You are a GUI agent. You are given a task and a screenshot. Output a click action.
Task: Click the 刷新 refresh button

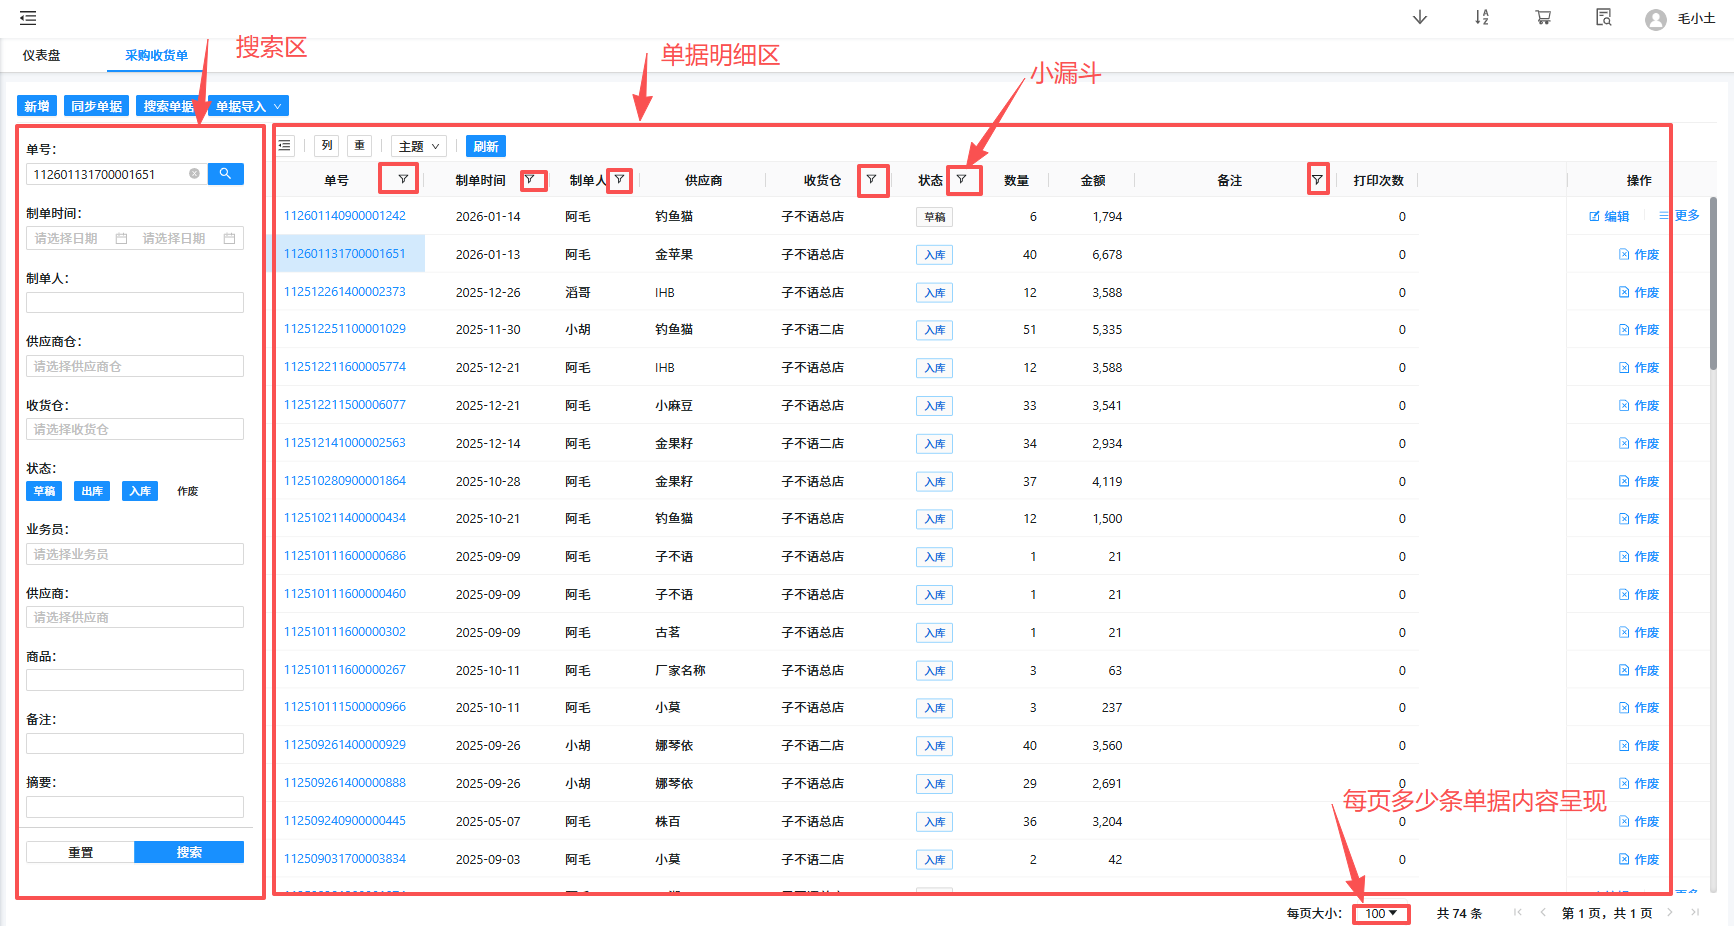click(486, 145)
